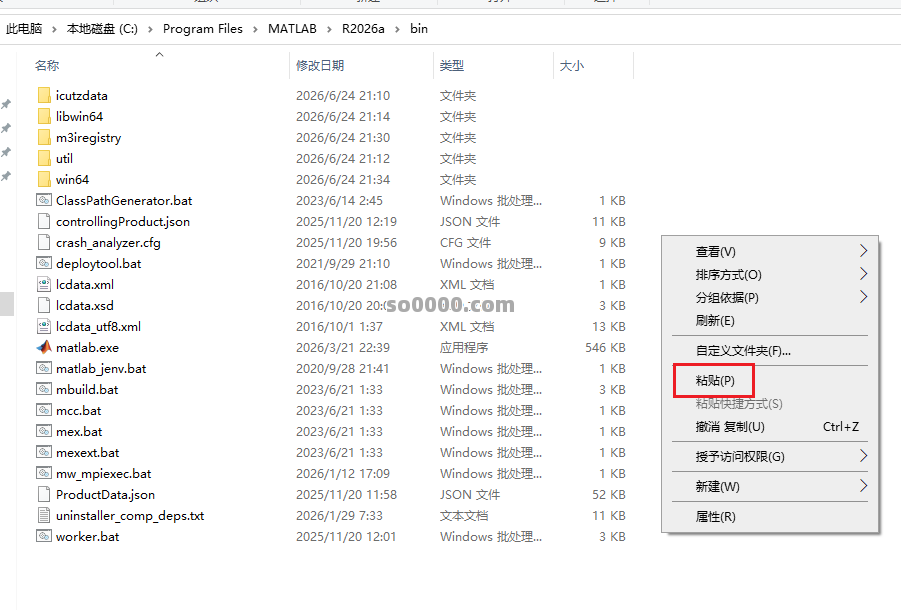Select the matlab.exe file name
The height and width of the screenshot is (610, 901).
(x=87, y=348)
